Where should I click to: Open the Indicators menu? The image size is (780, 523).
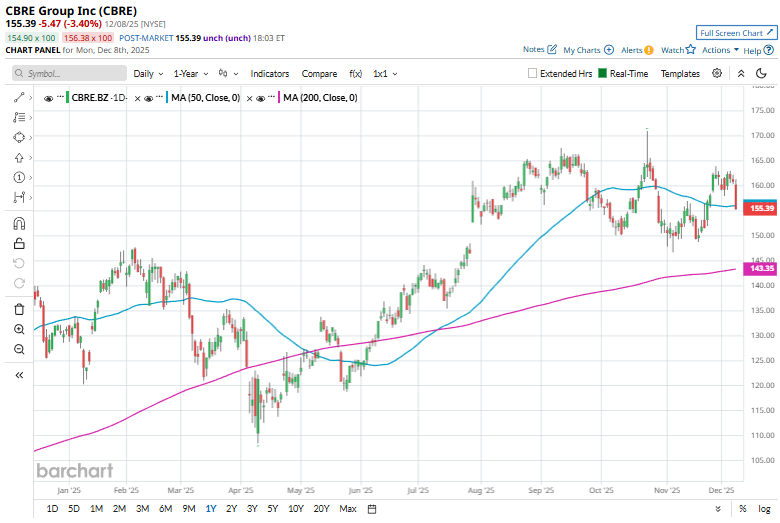269,74
